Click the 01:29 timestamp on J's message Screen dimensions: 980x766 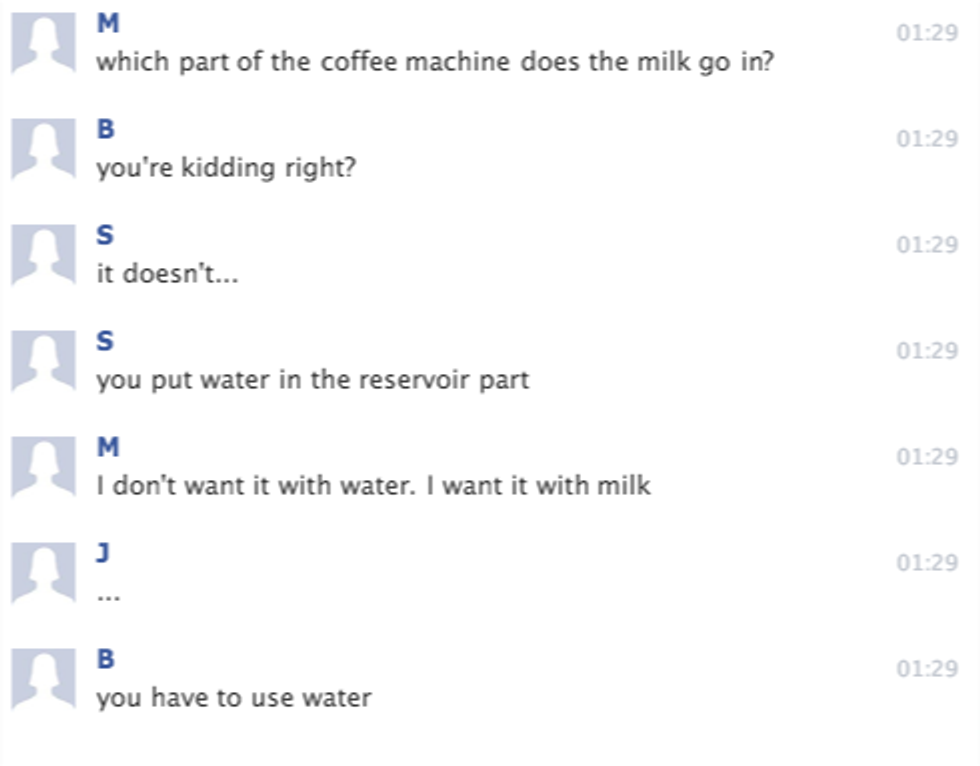pos(927,563)
